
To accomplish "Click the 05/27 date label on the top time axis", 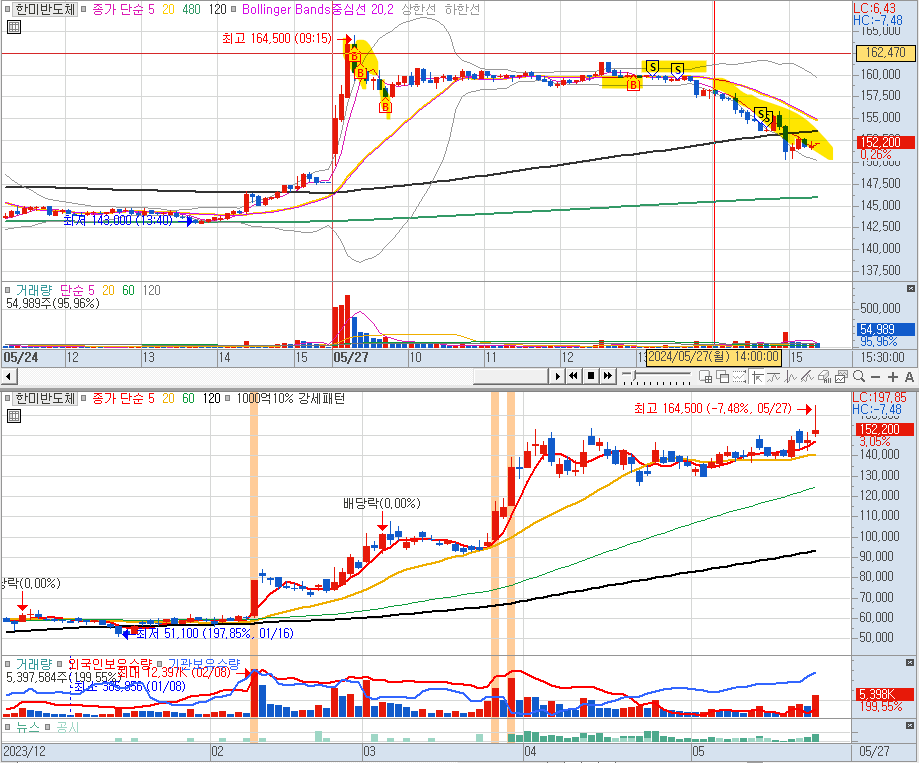I will (x=350, y=357).
